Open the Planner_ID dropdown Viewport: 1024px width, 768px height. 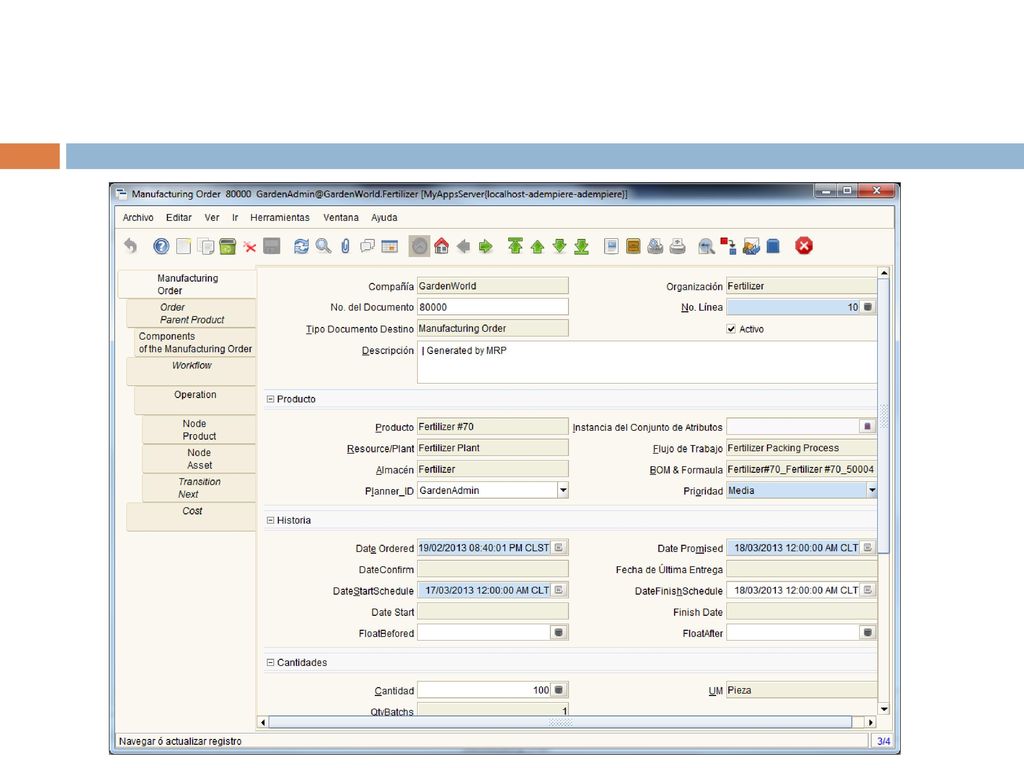coord(562,490)
